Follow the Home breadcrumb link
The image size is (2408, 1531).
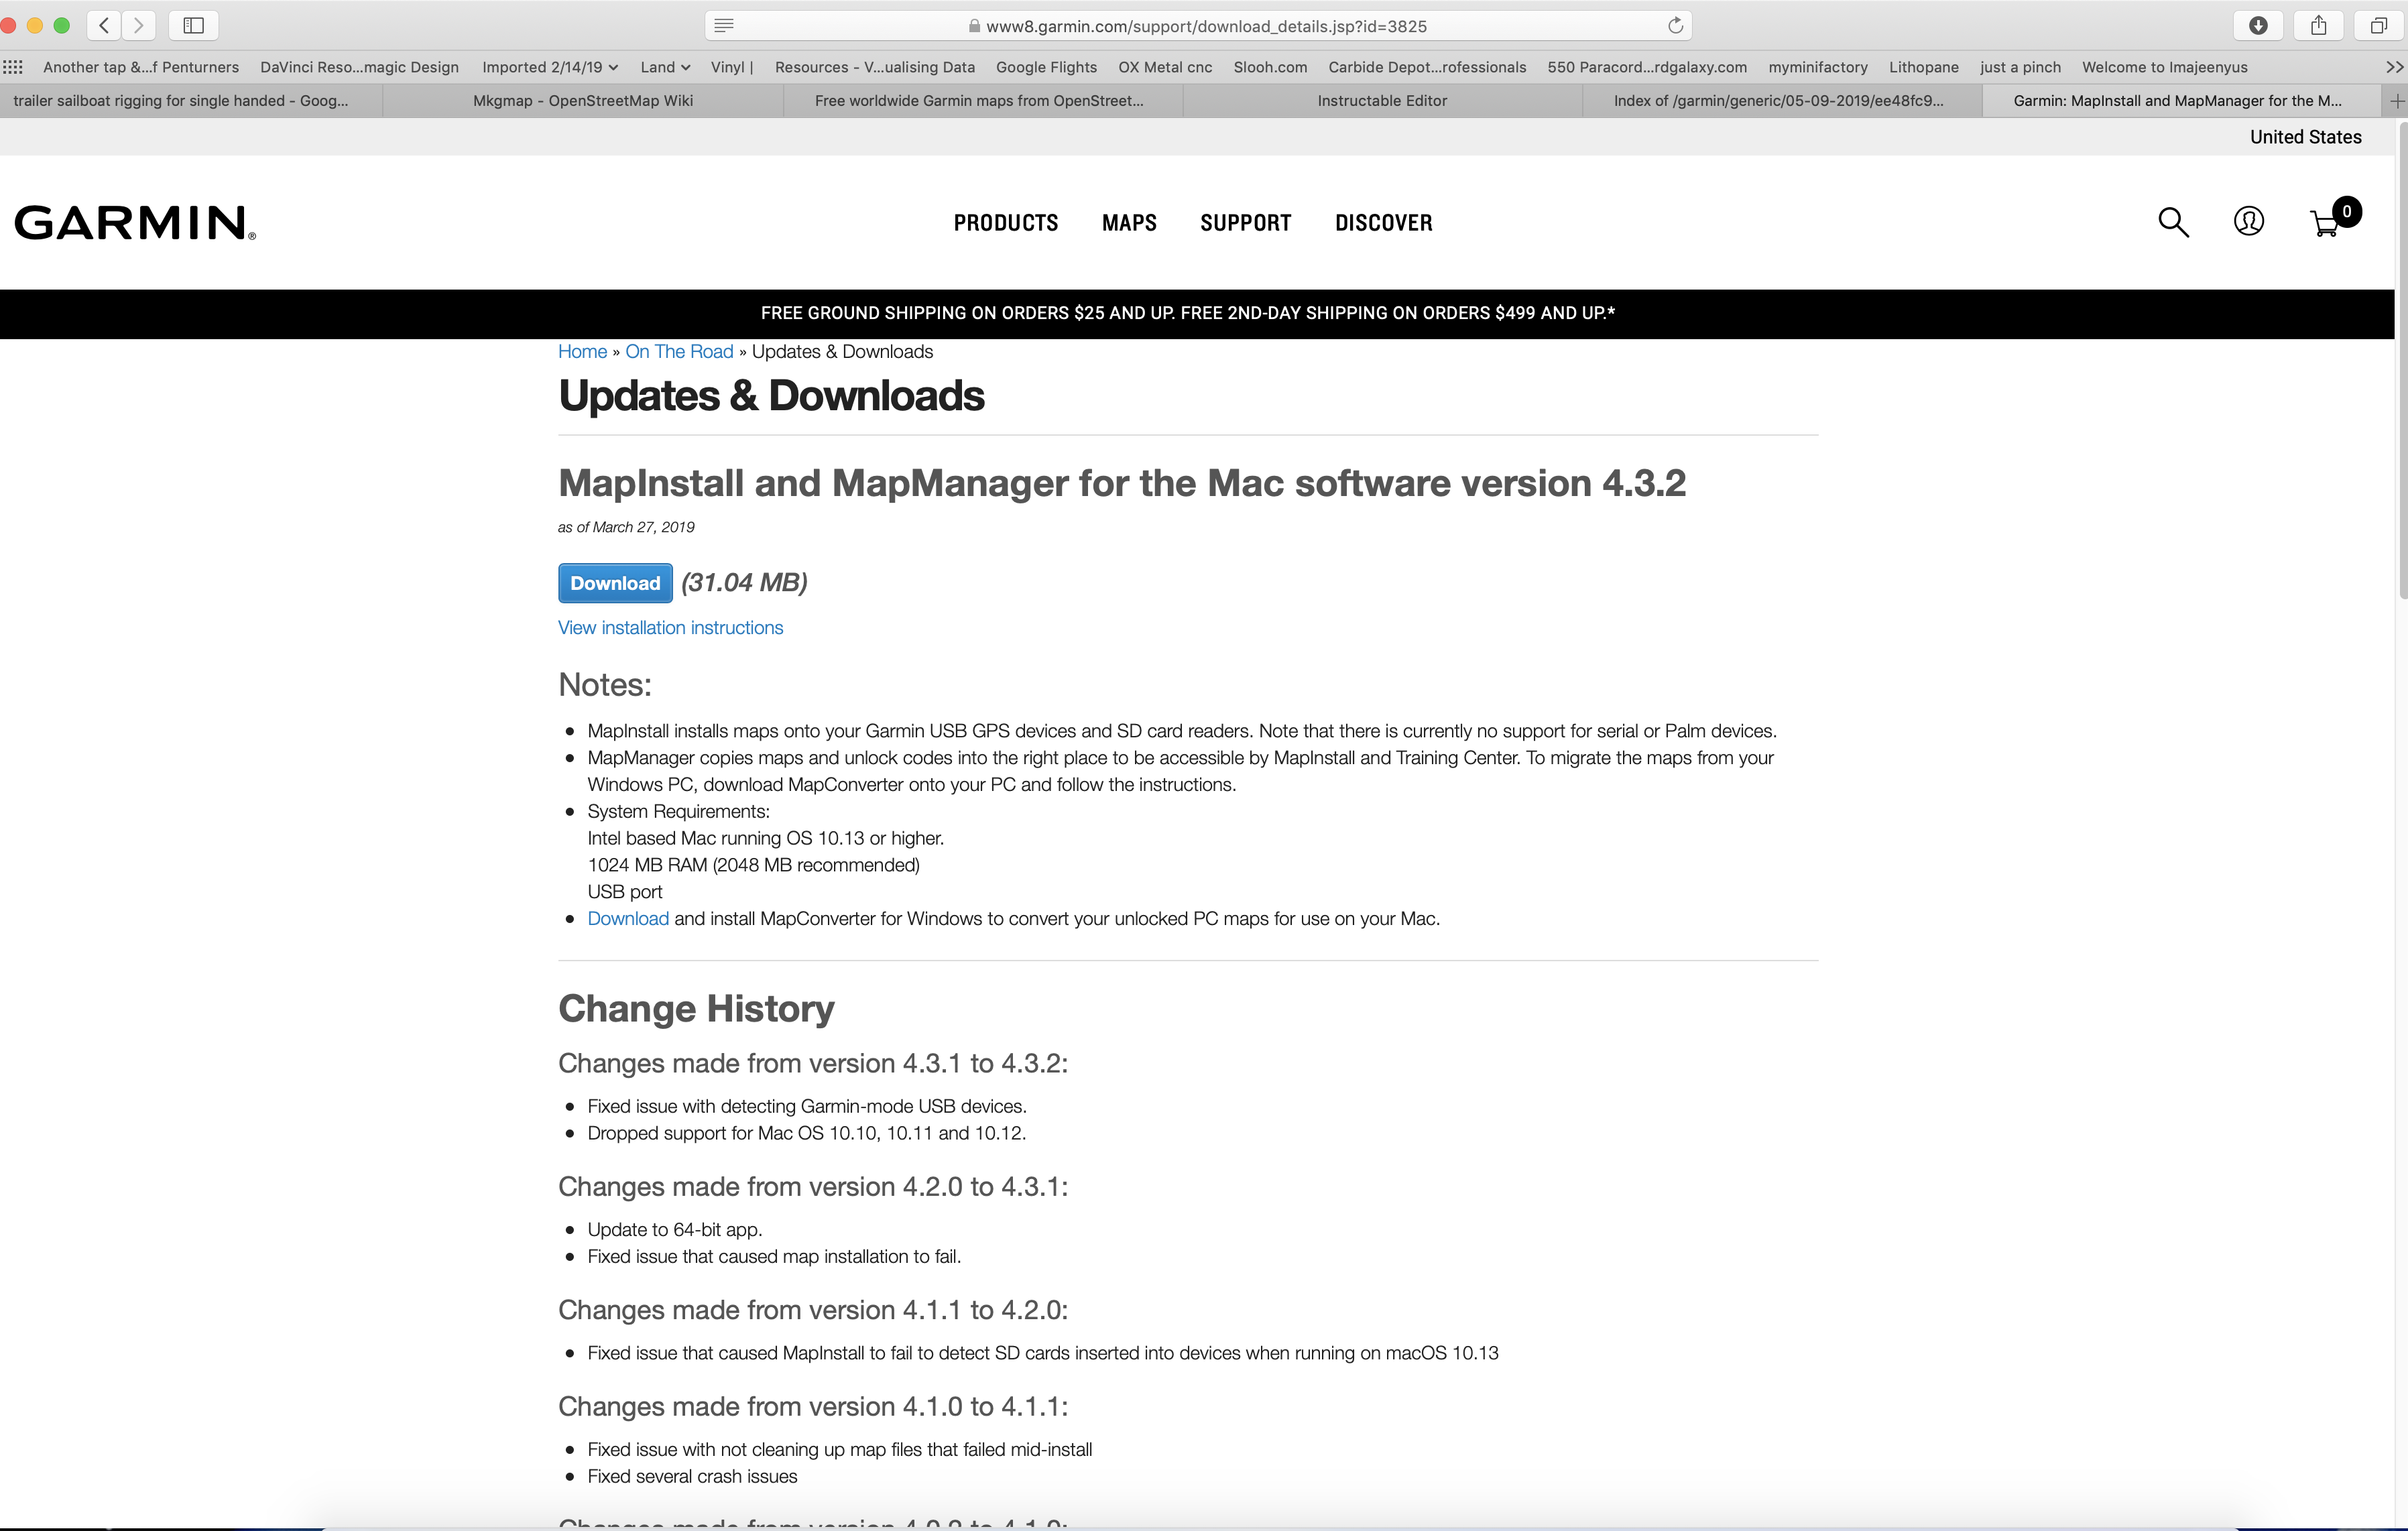(x=582, y=352)
